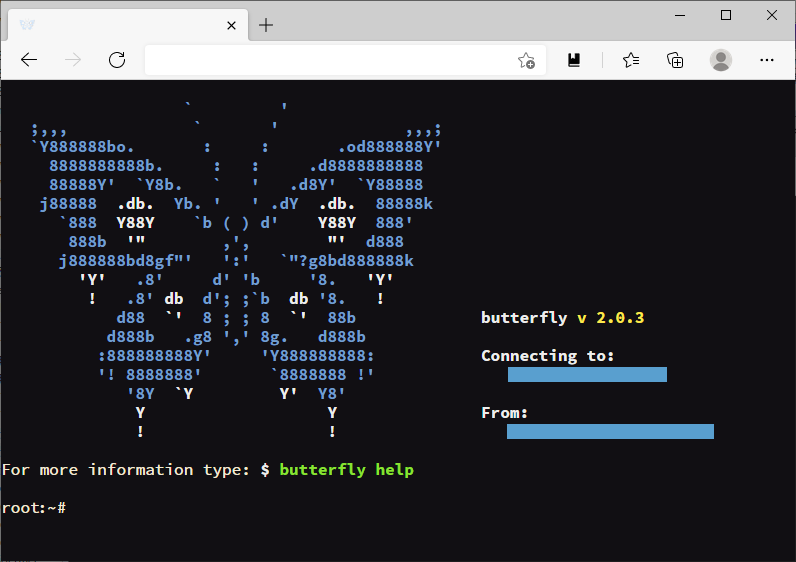
Task: Add this page to favorites
Action: (526, 60)
